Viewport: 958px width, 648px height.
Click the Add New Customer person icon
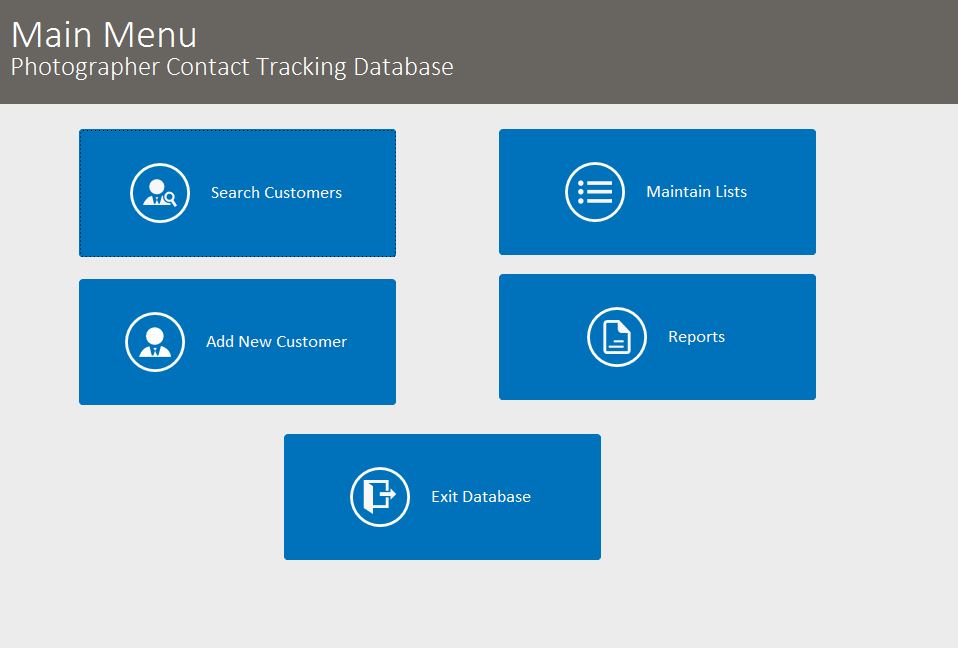coord(155,342)
